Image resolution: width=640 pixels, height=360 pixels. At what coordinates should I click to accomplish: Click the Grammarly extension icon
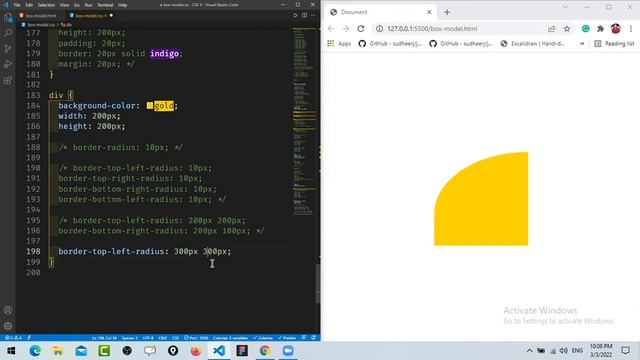click(x=586, y=29)
